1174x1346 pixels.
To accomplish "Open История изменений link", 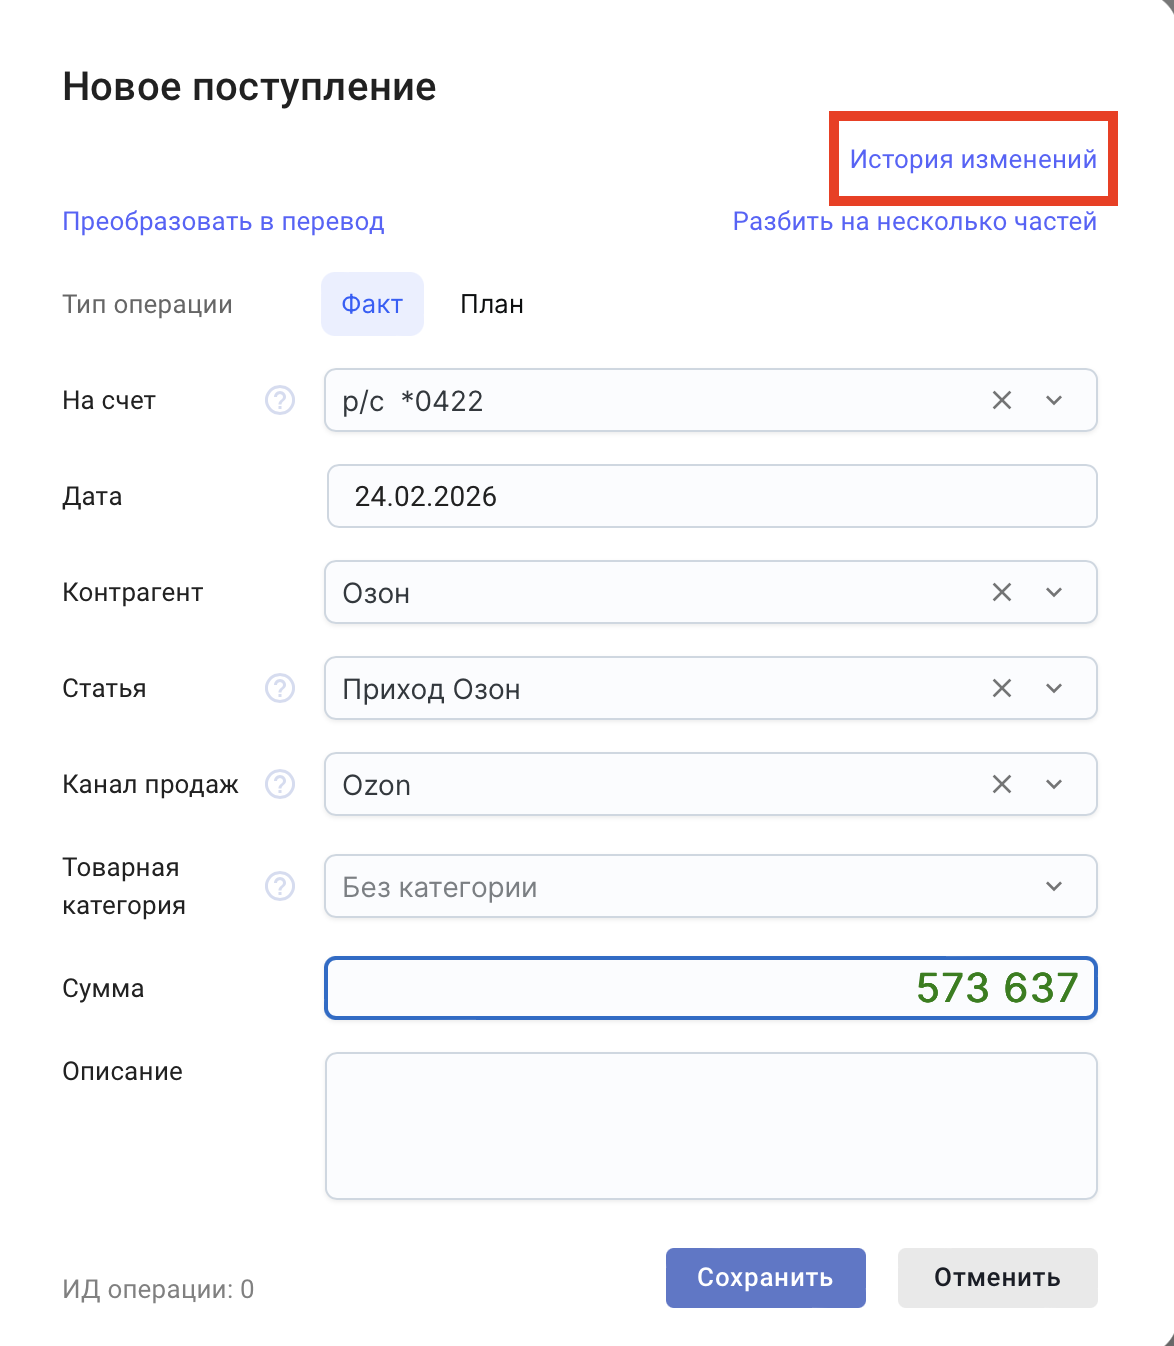I will [972, 160].
